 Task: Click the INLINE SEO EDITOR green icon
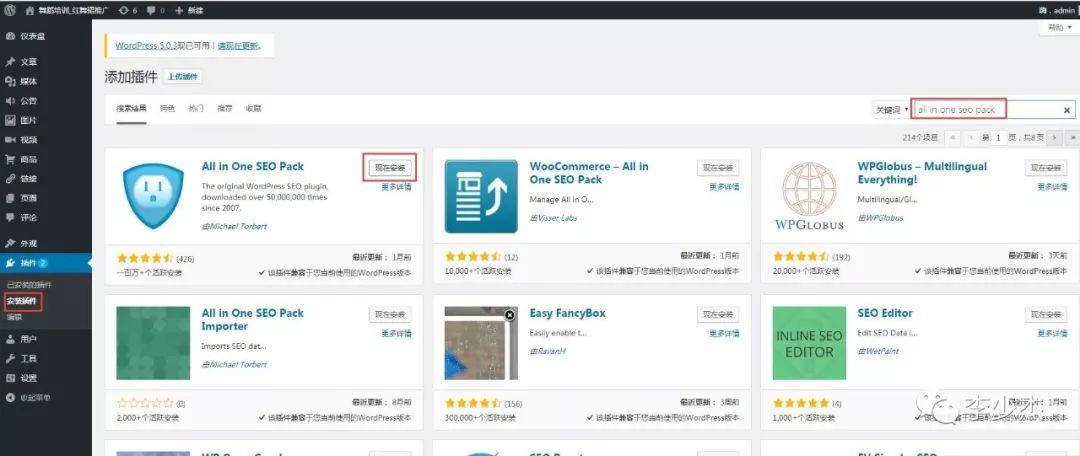[x=809, y=343]
